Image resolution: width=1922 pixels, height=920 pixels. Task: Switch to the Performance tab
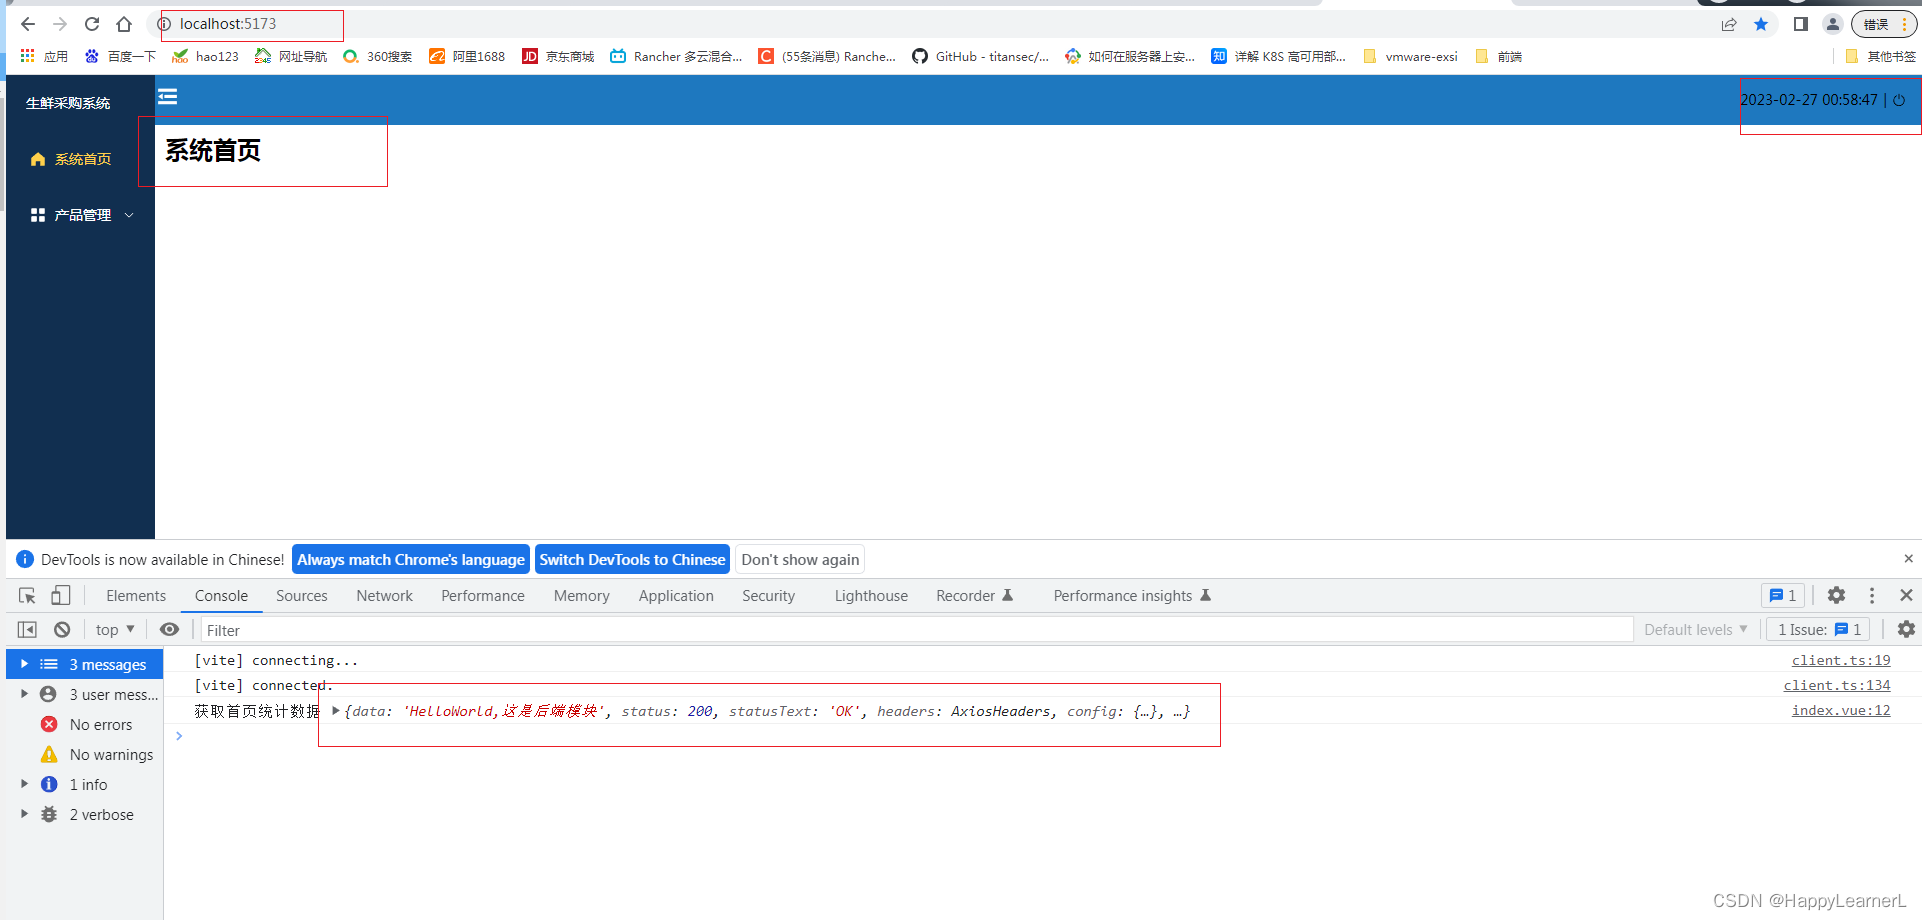[483, 596]
